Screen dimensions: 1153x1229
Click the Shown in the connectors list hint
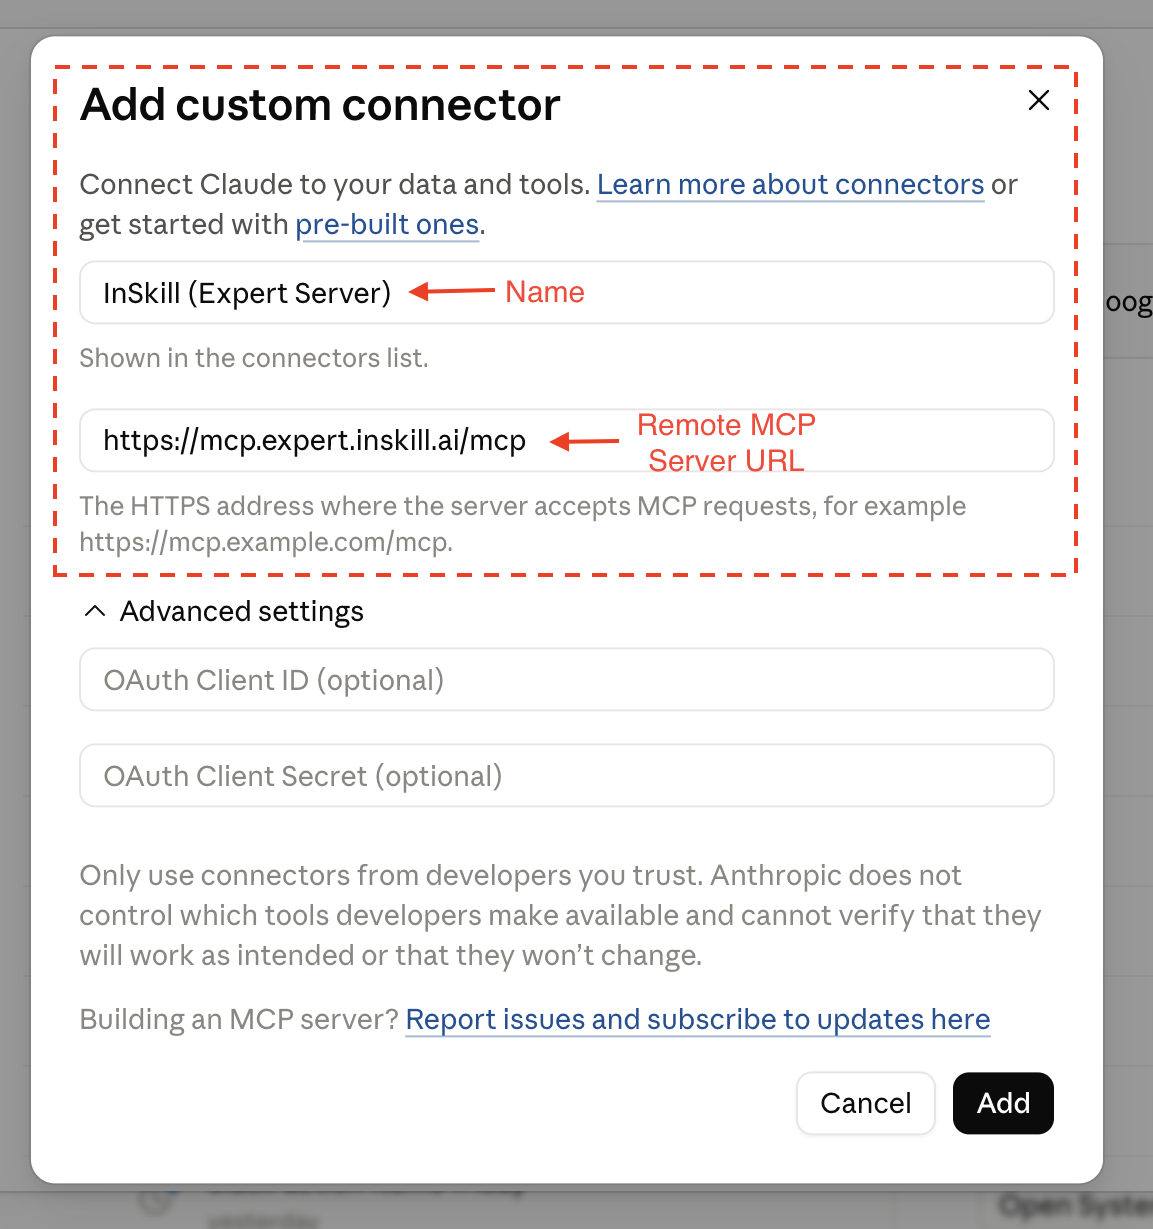point(254,358)
